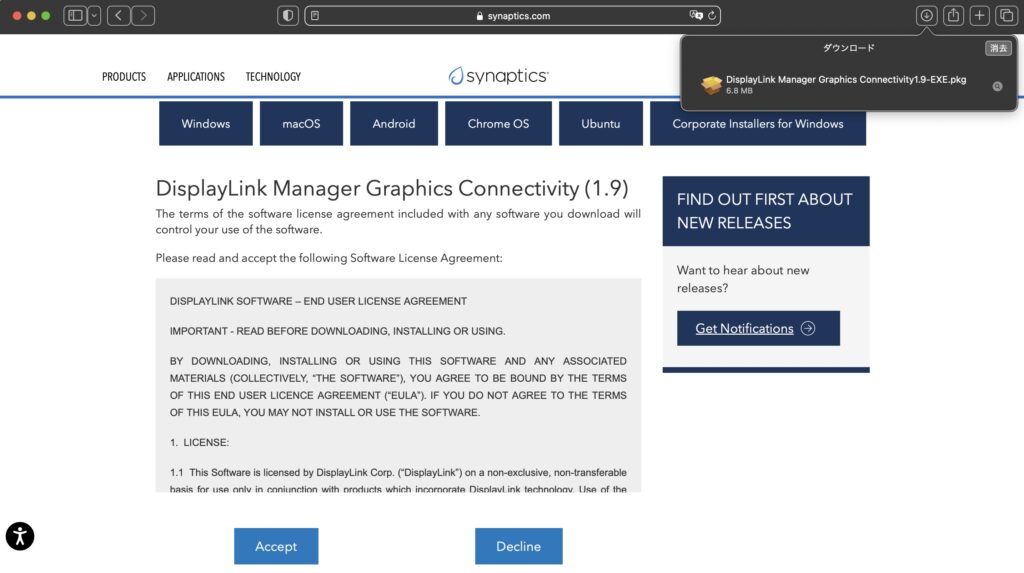Go back to the previous page
Screen dimensions: 1024x573
coord(118,15)
